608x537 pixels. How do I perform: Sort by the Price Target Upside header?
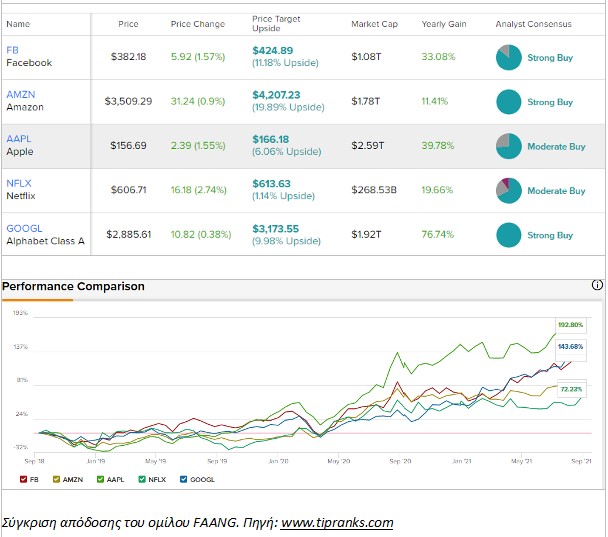[x=276, y=24]
